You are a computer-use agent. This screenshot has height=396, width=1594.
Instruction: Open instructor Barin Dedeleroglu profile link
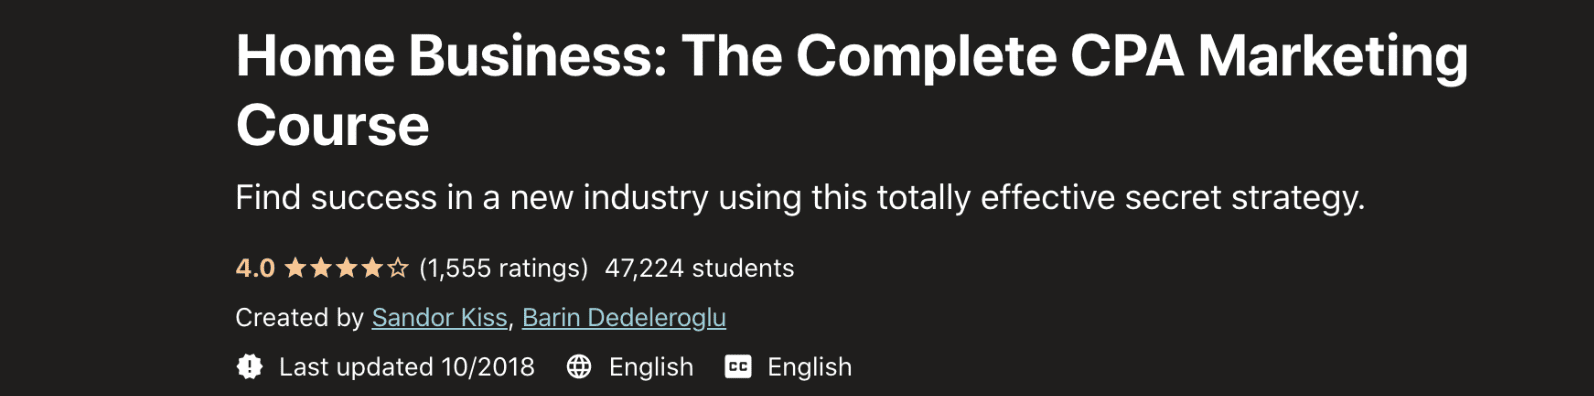pos(624,318)
